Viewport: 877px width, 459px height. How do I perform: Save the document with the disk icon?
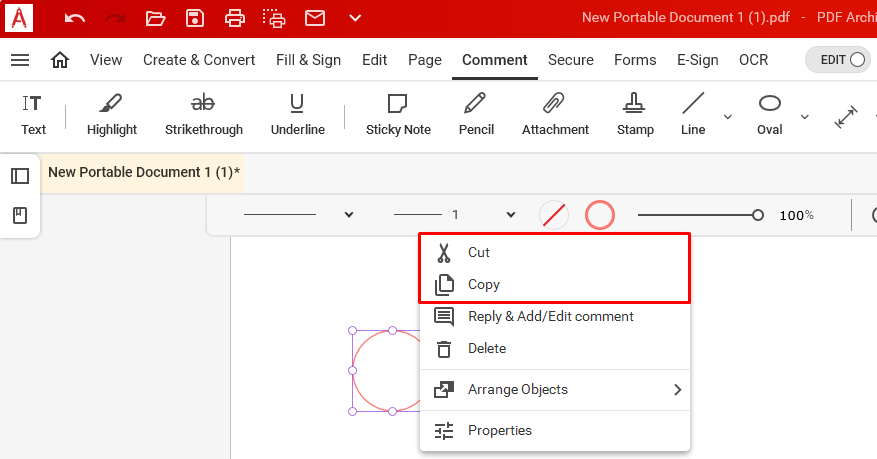195,18
